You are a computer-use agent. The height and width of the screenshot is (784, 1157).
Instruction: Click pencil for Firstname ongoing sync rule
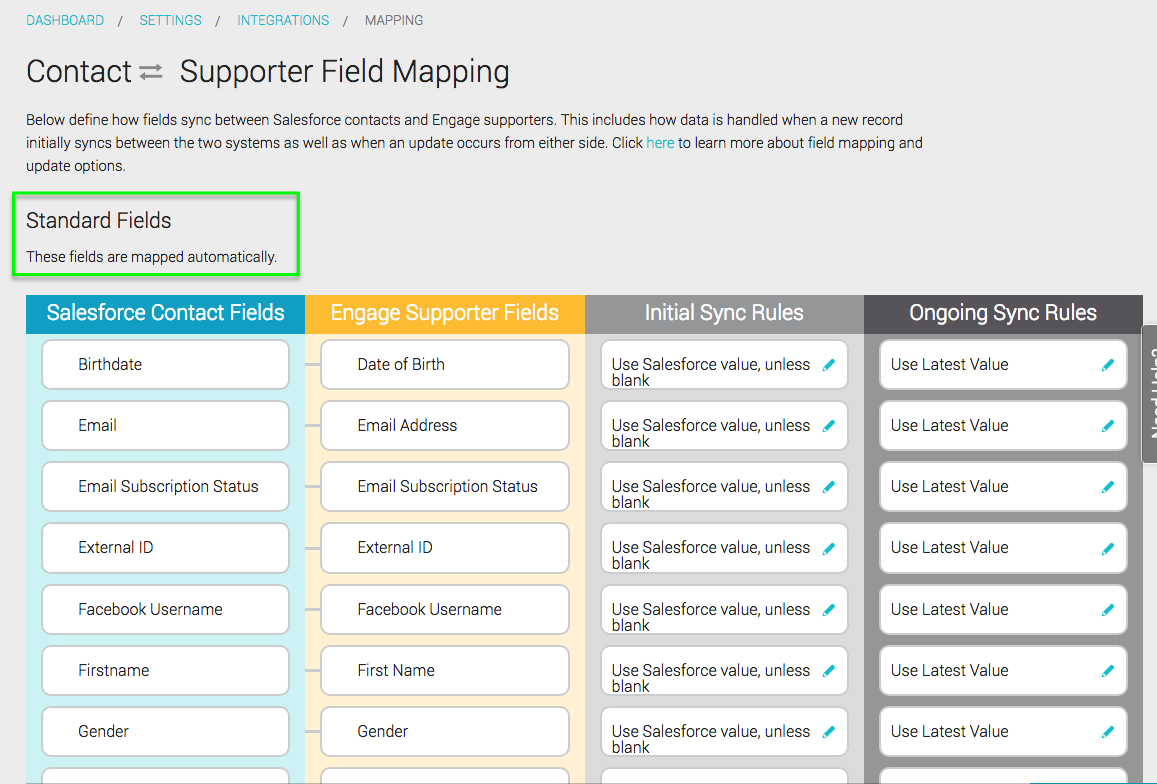point(1108,671)
